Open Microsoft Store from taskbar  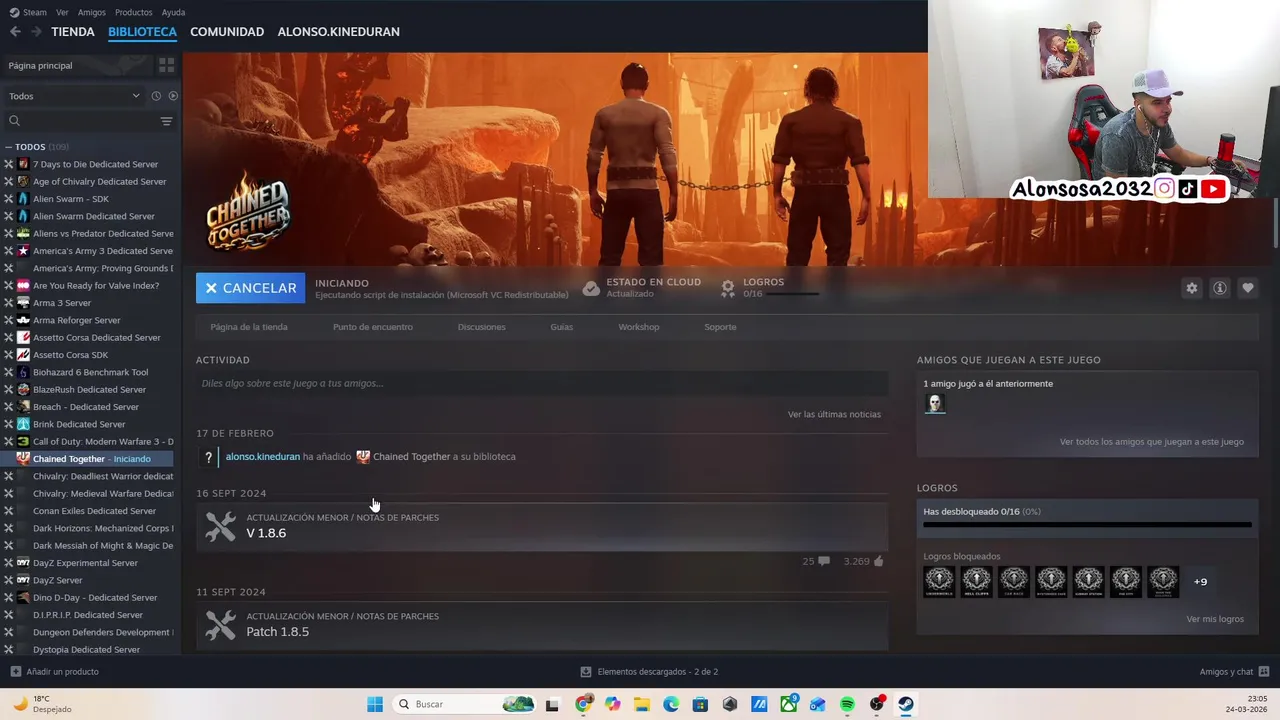coord(700,704)
